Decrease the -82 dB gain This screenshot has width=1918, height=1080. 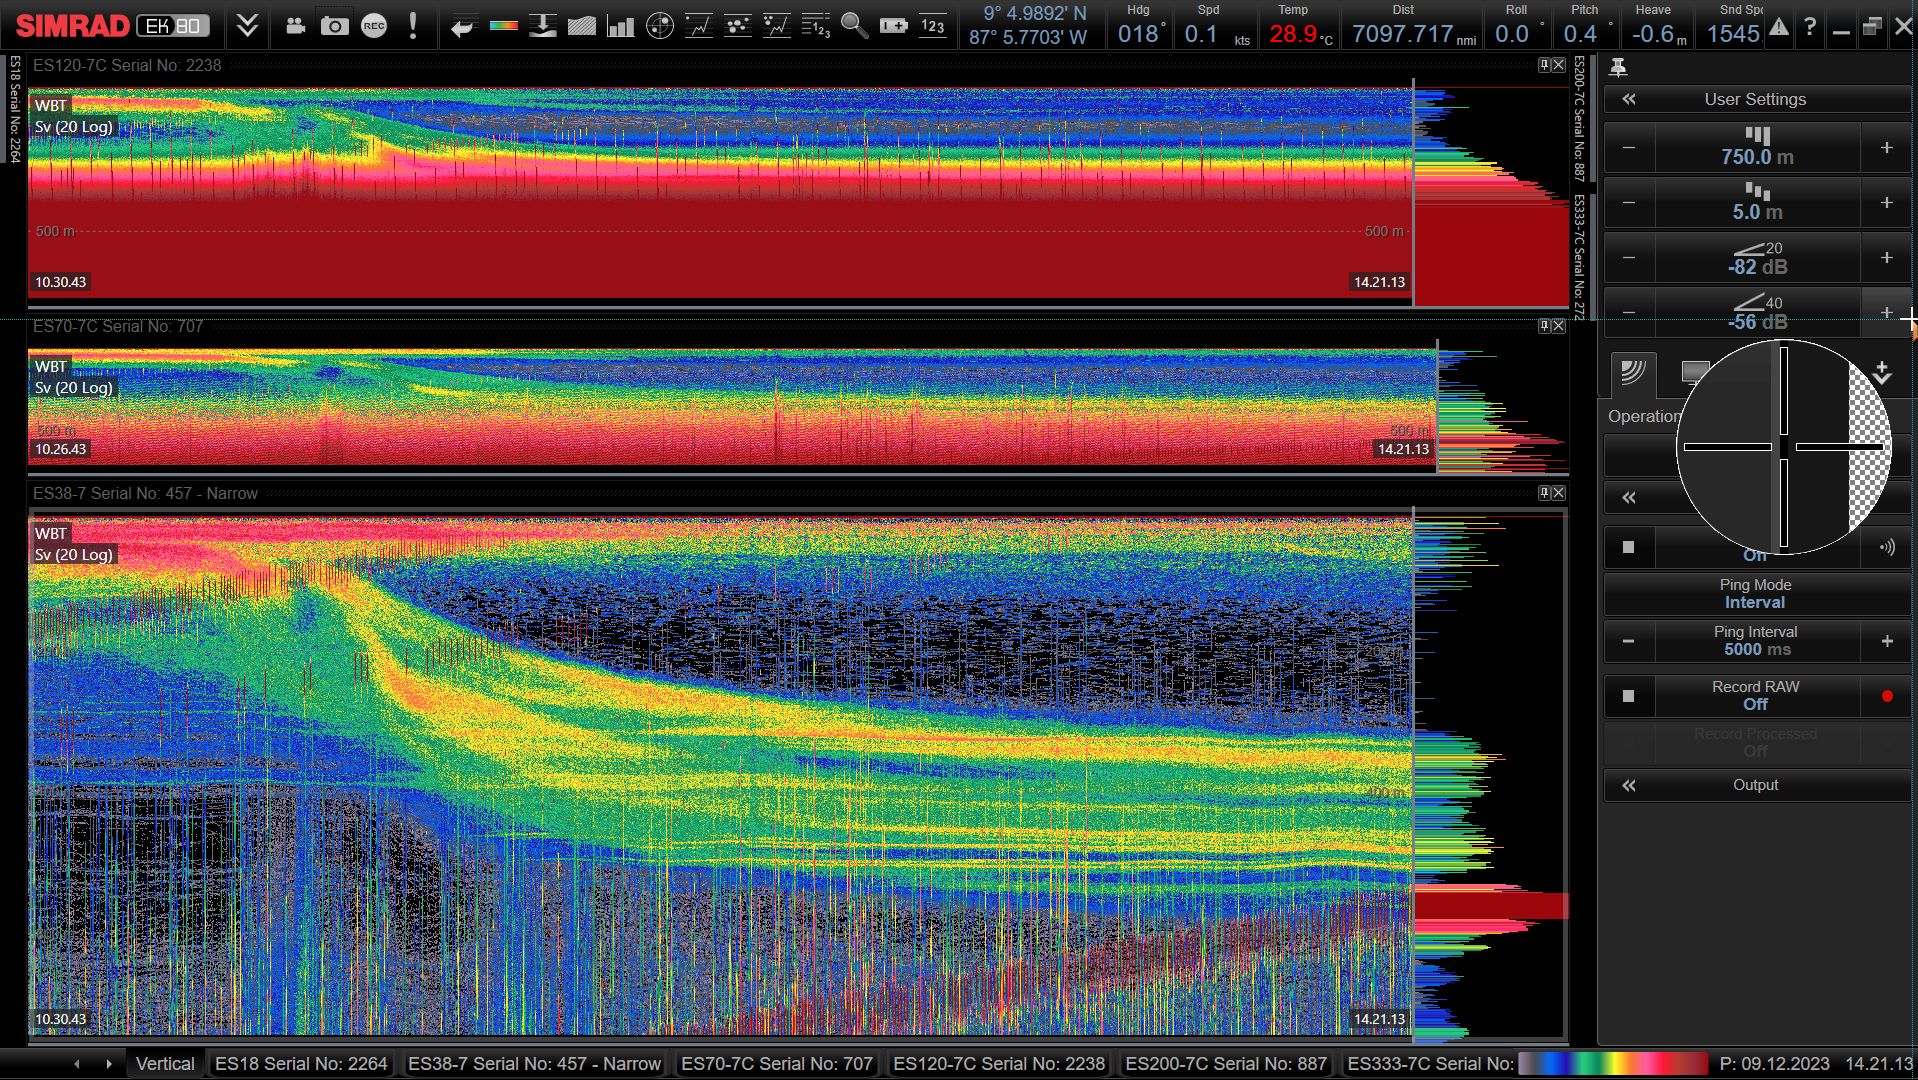pos(1629,258)
